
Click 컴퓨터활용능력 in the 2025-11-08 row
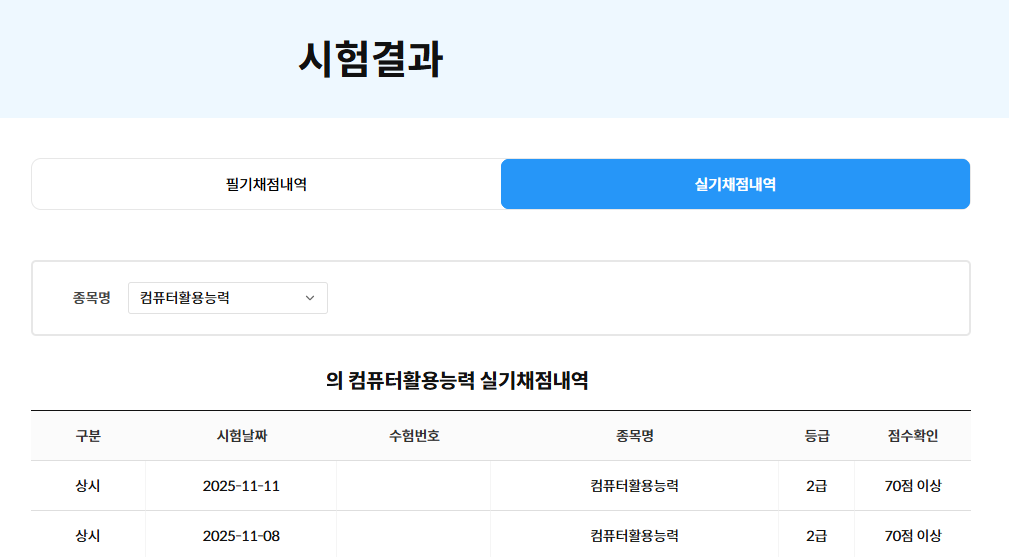coord(634,536)
